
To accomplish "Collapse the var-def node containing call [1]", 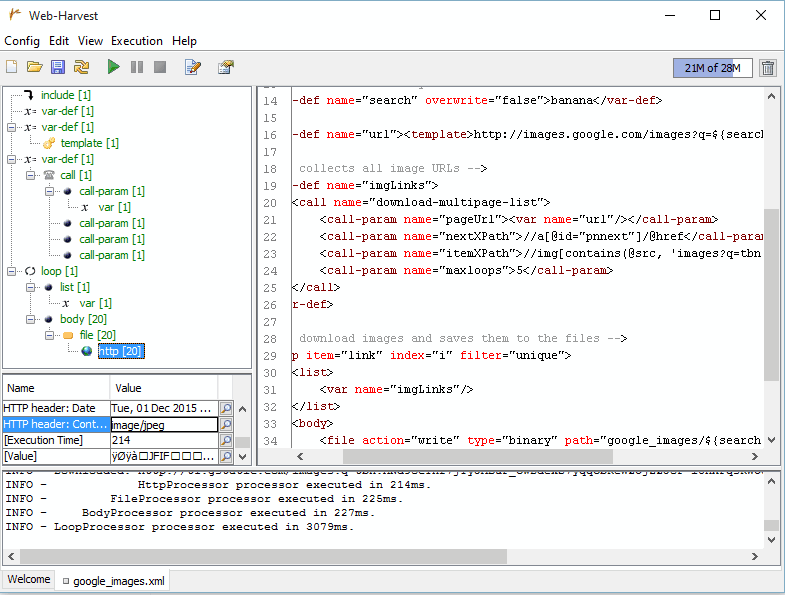I will coord(12,159).
